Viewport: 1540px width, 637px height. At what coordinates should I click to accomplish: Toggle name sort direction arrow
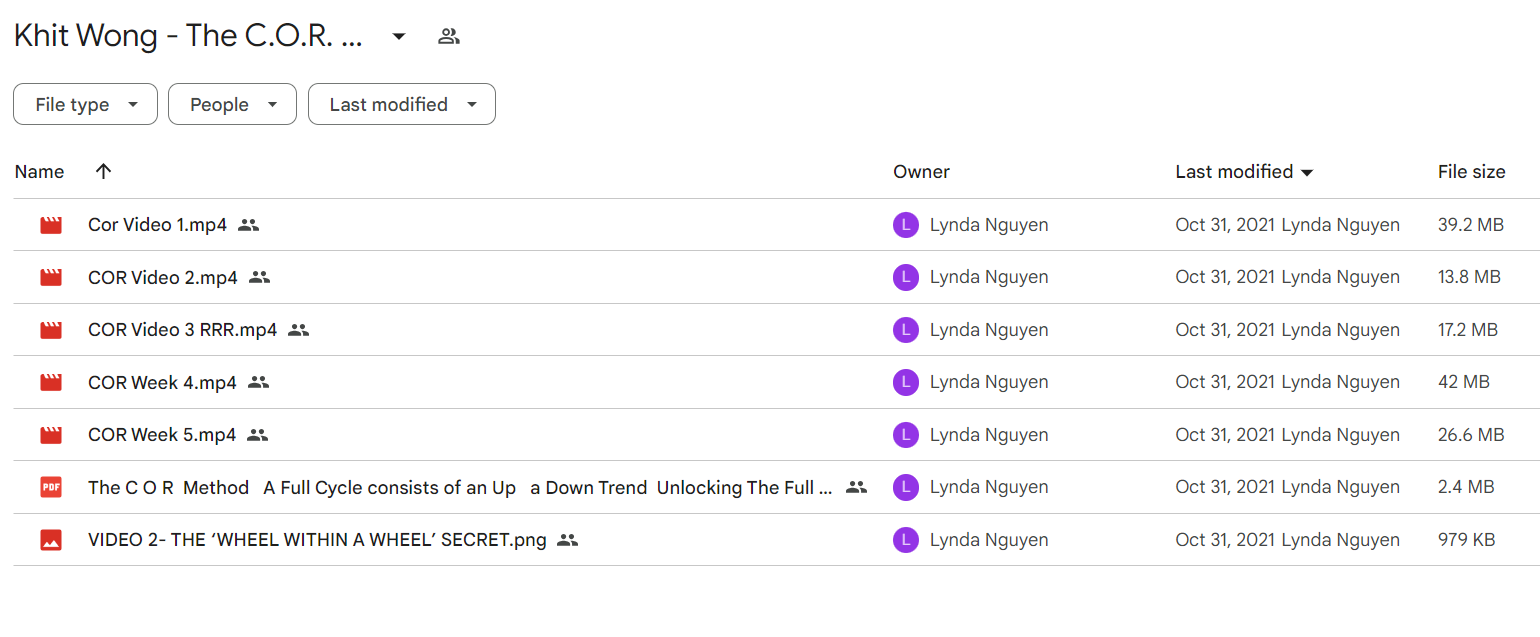tap(103, 171)
